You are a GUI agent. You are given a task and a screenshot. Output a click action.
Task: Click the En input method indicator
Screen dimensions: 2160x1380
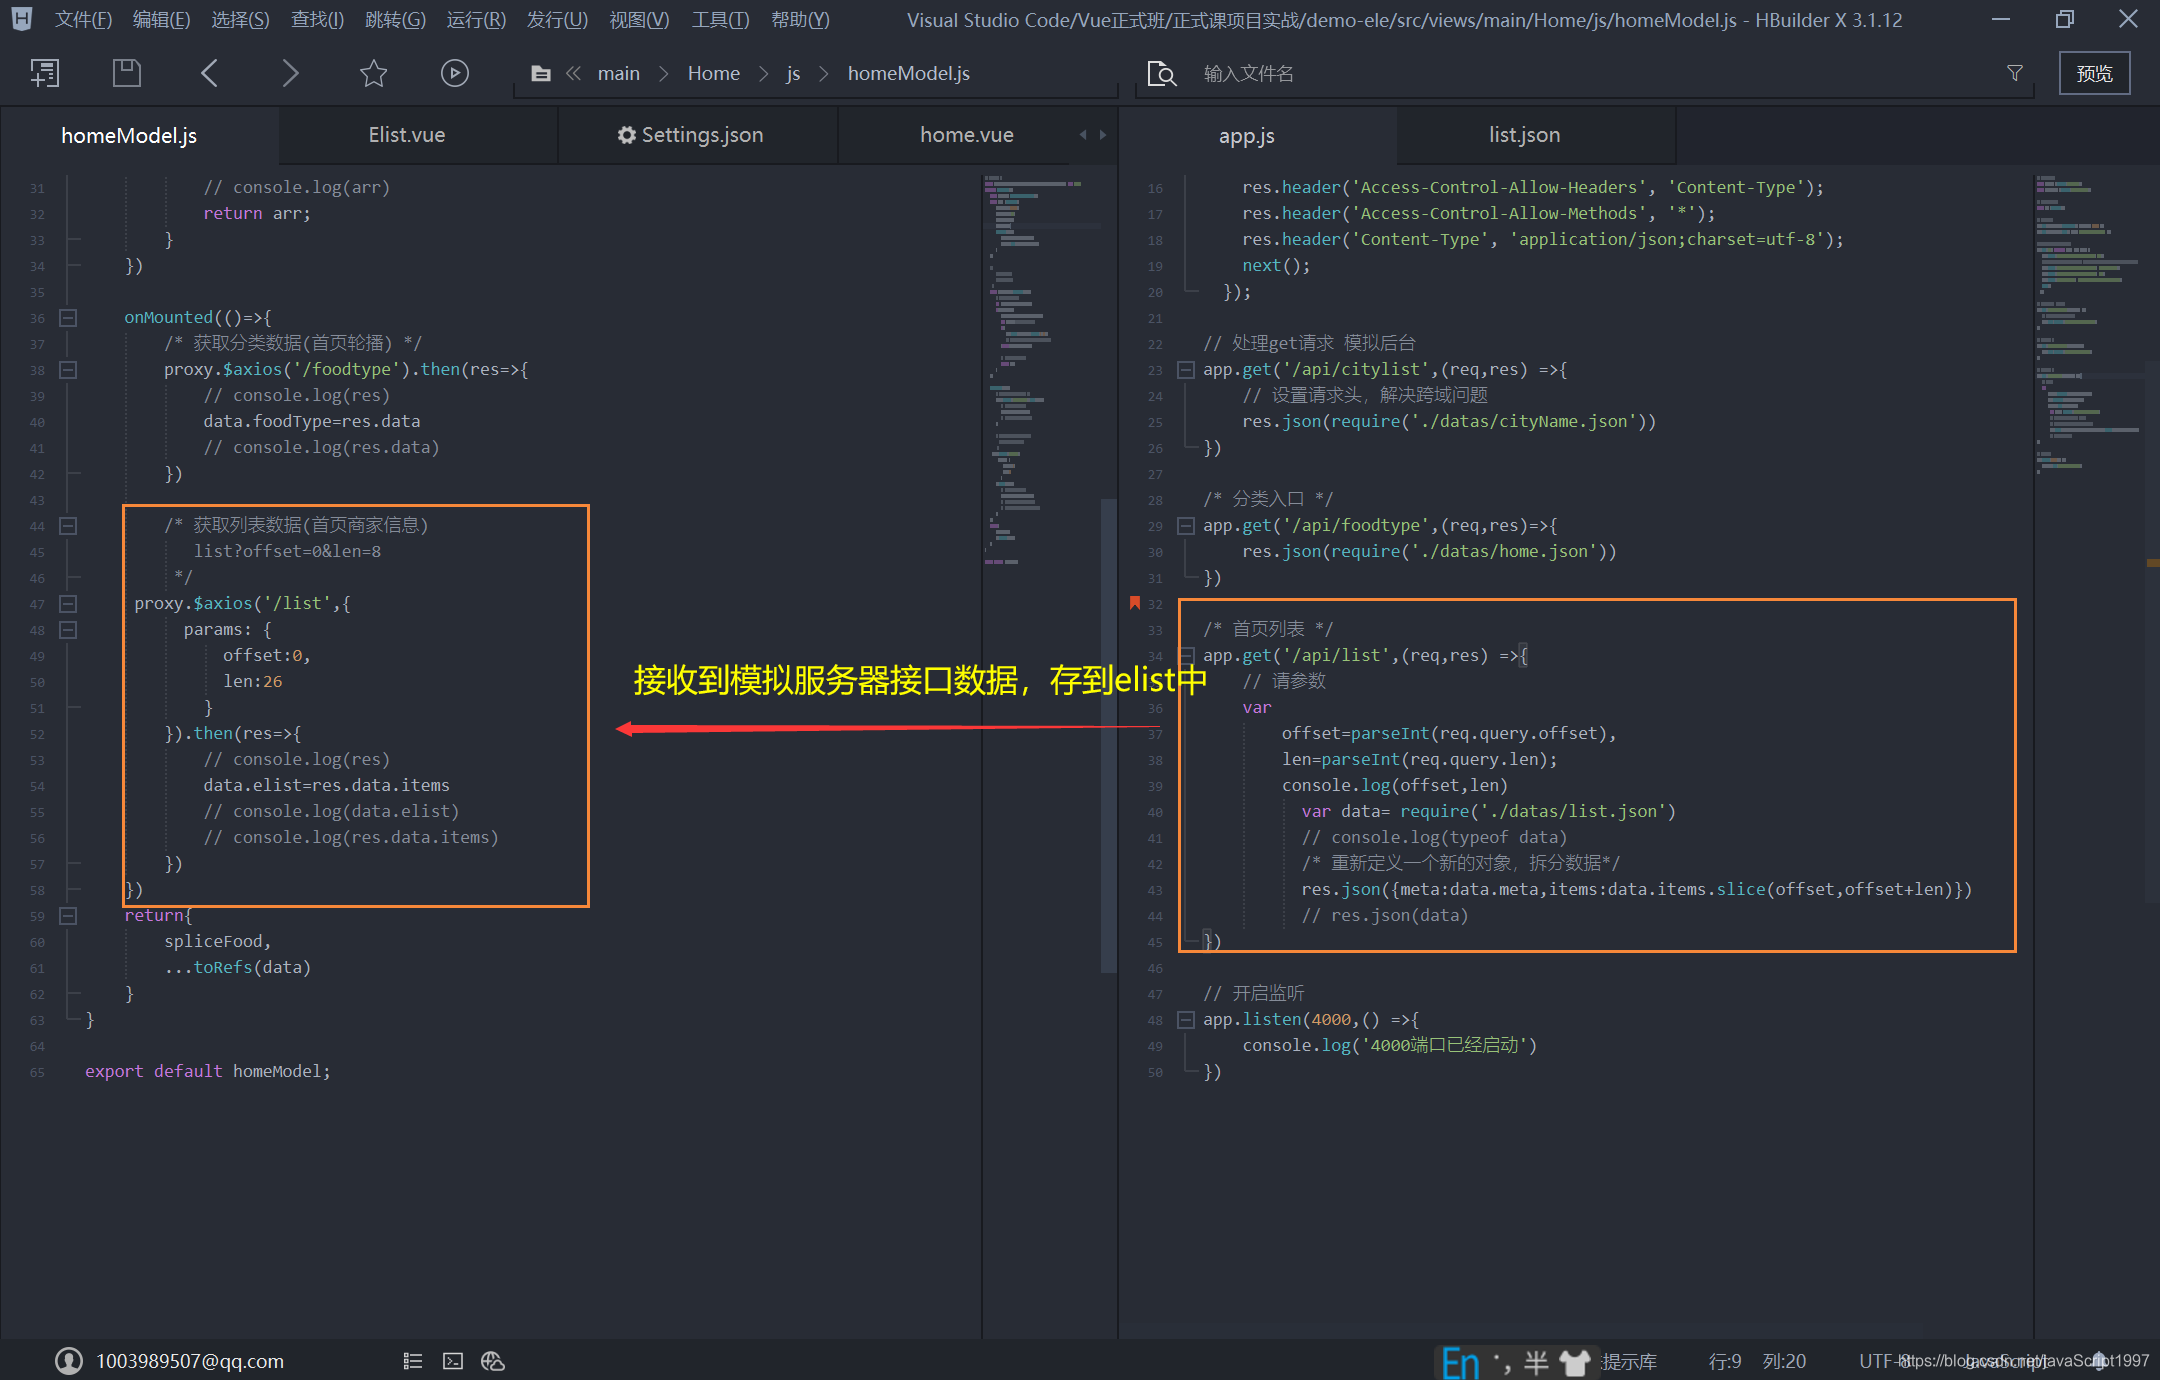pos(1461,1362)
